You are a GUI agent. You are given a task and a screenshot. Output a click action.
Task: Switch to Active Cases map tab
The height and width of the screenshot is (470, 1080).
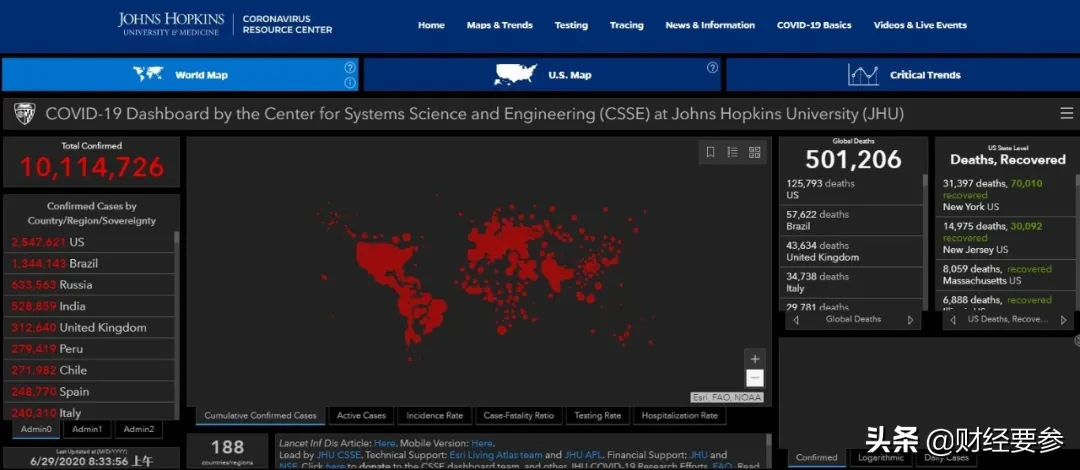[x=361, y=415]
